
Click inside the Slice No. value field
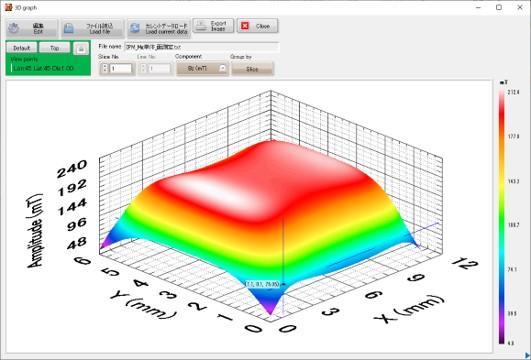121,69
